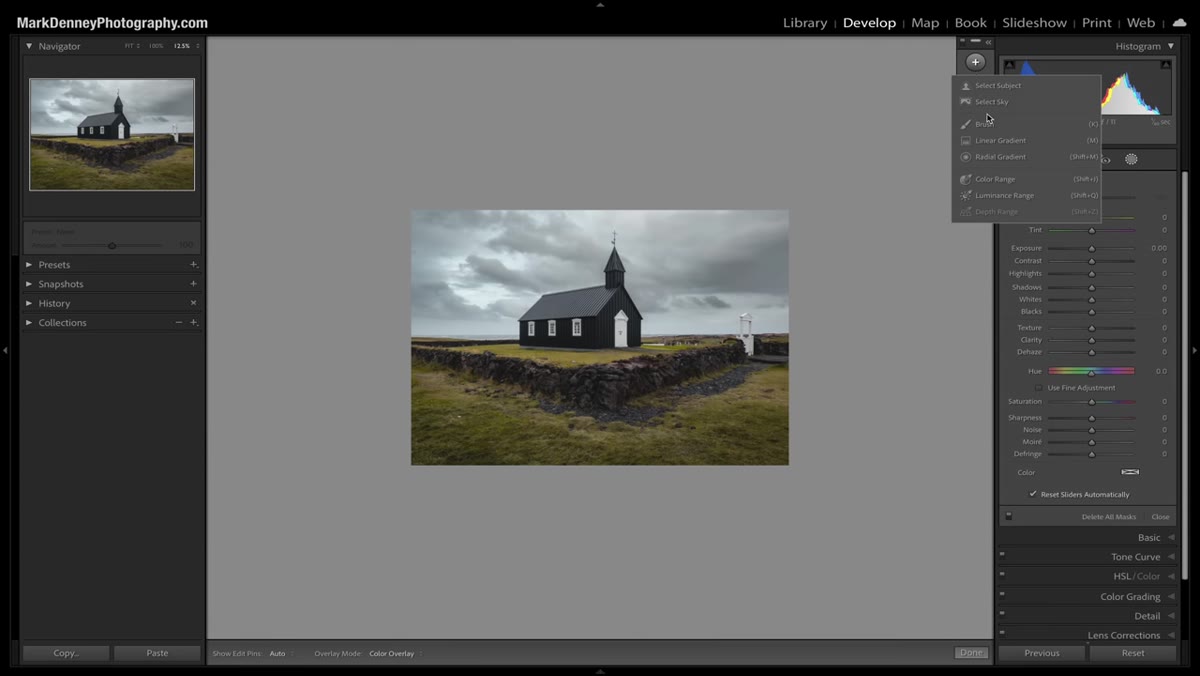
Task: Clear History with the X icon
Action: (x=194, y=303)
